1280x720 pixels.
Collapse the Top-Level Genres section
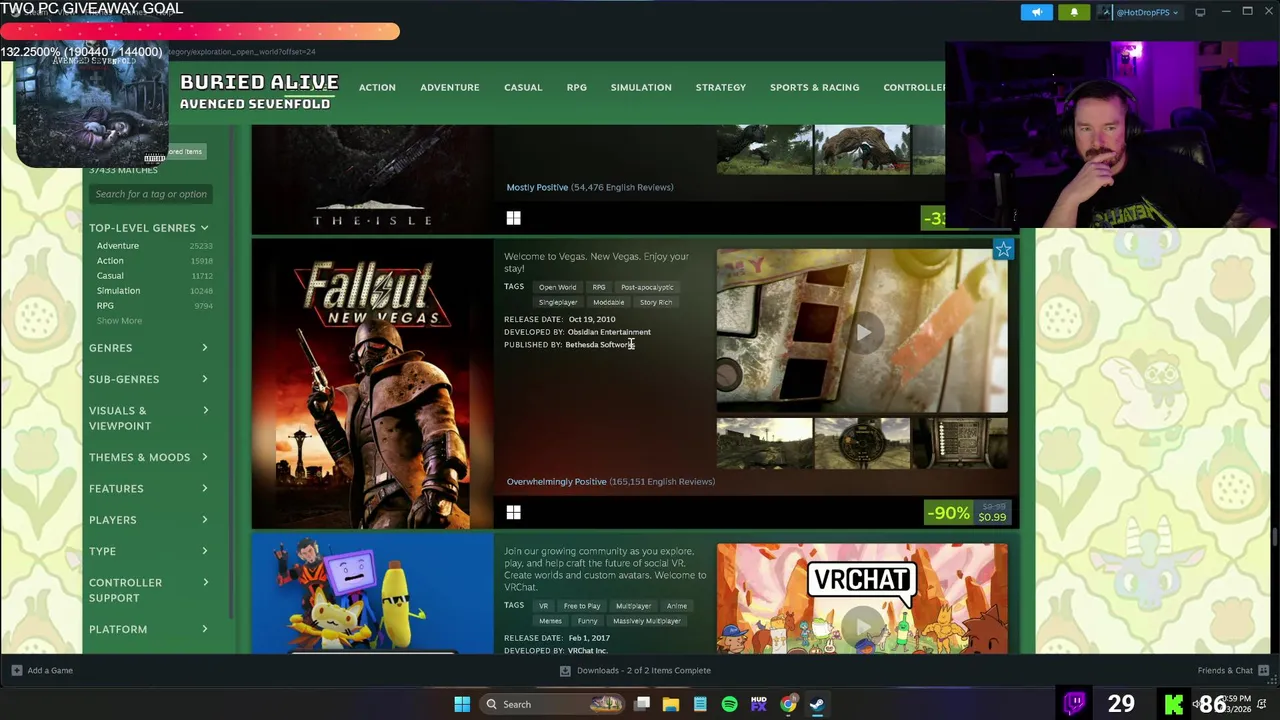pos(148,228)
